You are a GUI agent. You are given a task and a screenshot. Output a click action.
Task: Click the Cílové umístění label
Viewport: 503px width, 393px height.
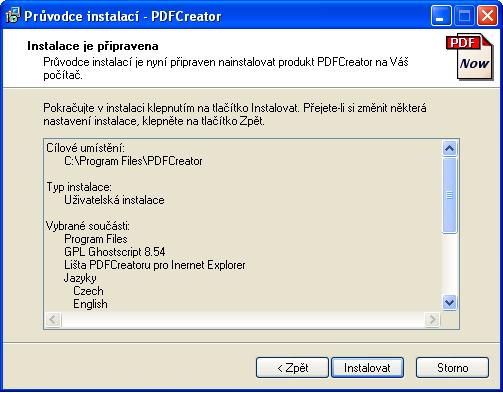tap(85, 148)
